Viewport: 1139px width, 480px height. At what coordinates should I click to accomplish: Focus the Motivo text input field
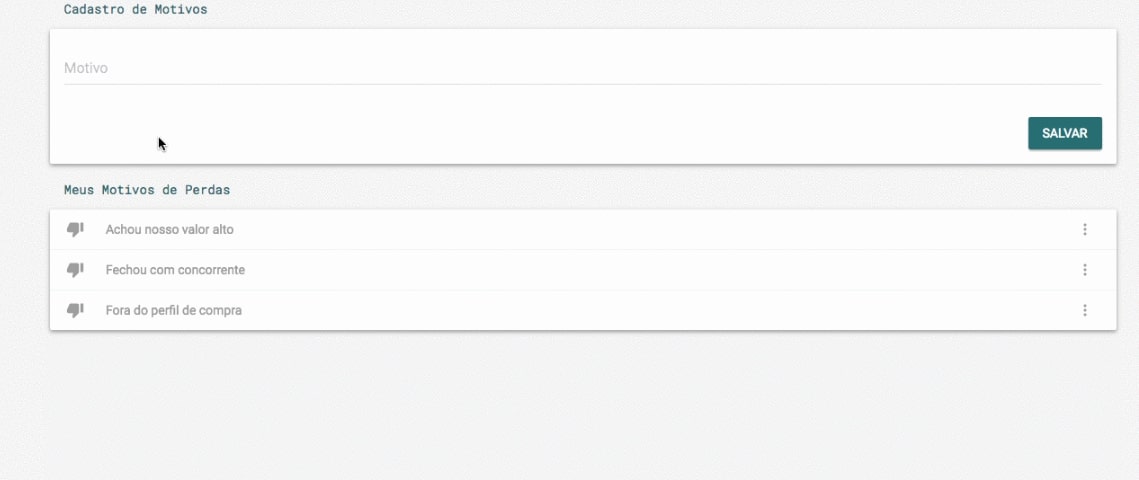[x=583, y=68]
